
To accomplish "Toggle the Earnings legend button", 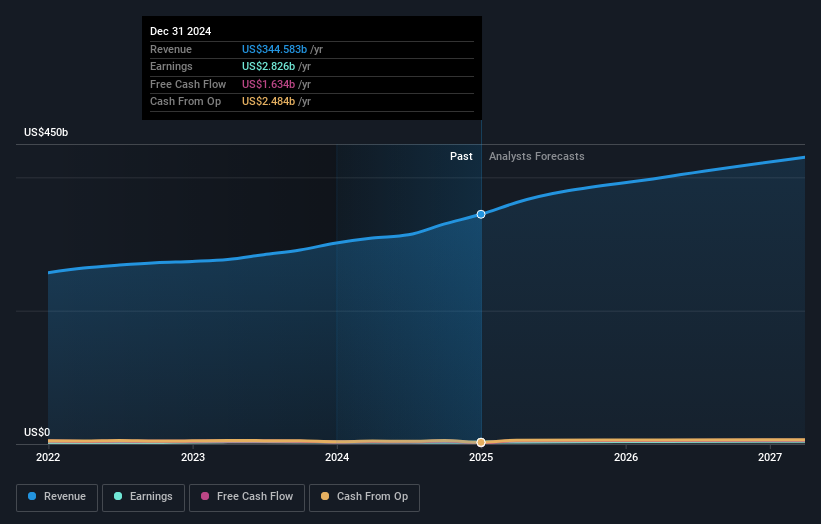I will pos(143,497).
